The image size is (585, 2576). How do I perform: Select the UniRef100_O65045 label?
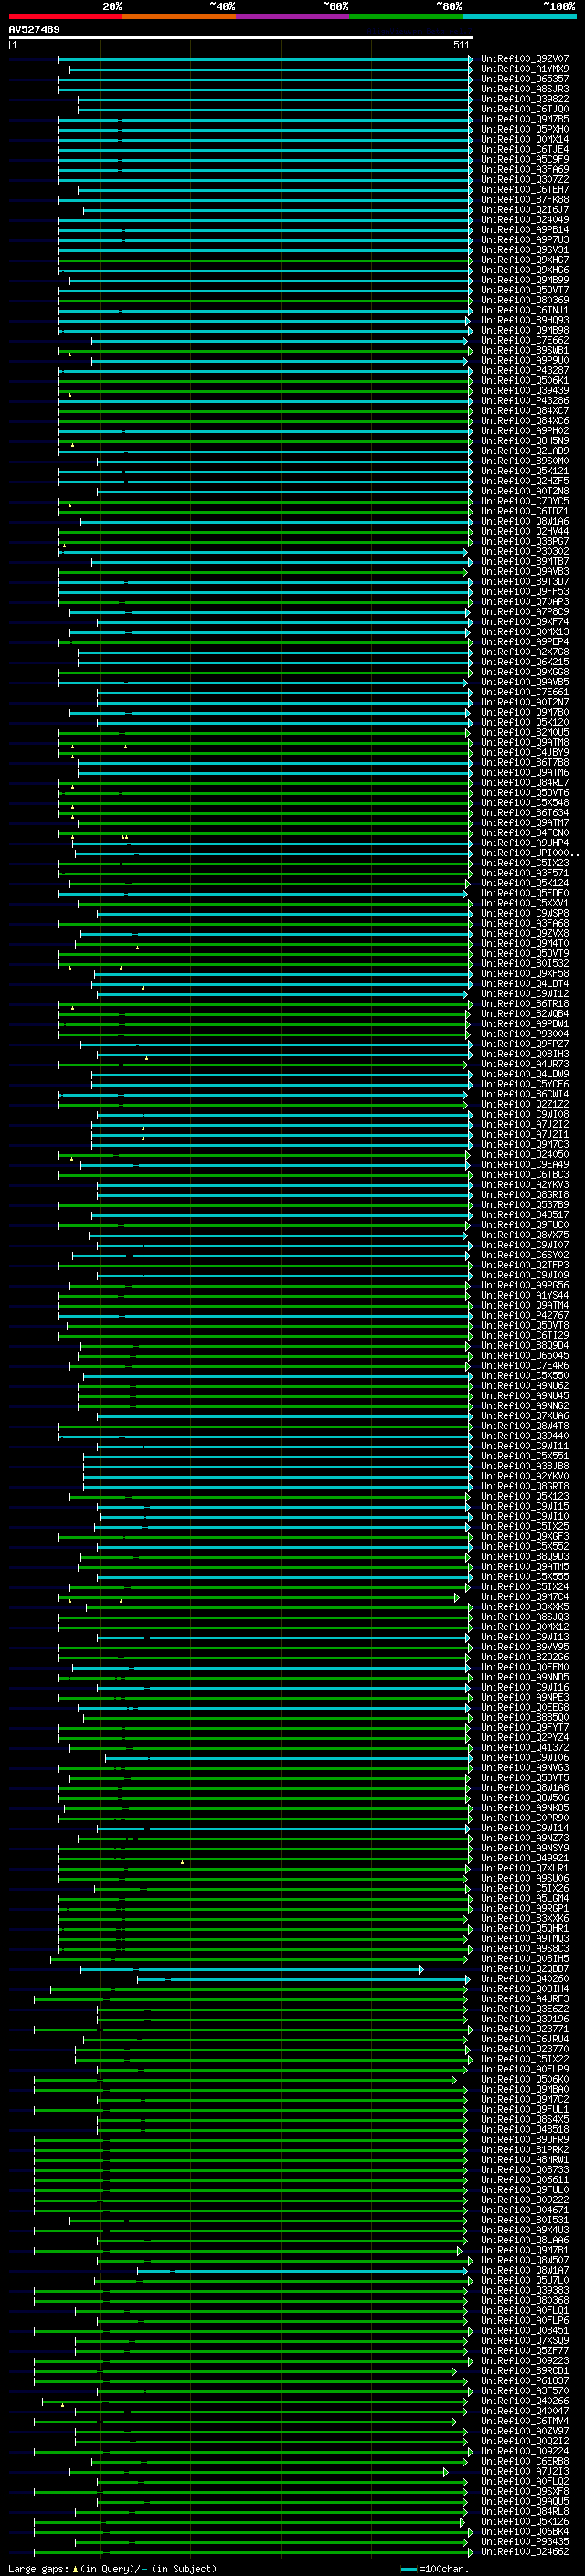click(525, 1356)
